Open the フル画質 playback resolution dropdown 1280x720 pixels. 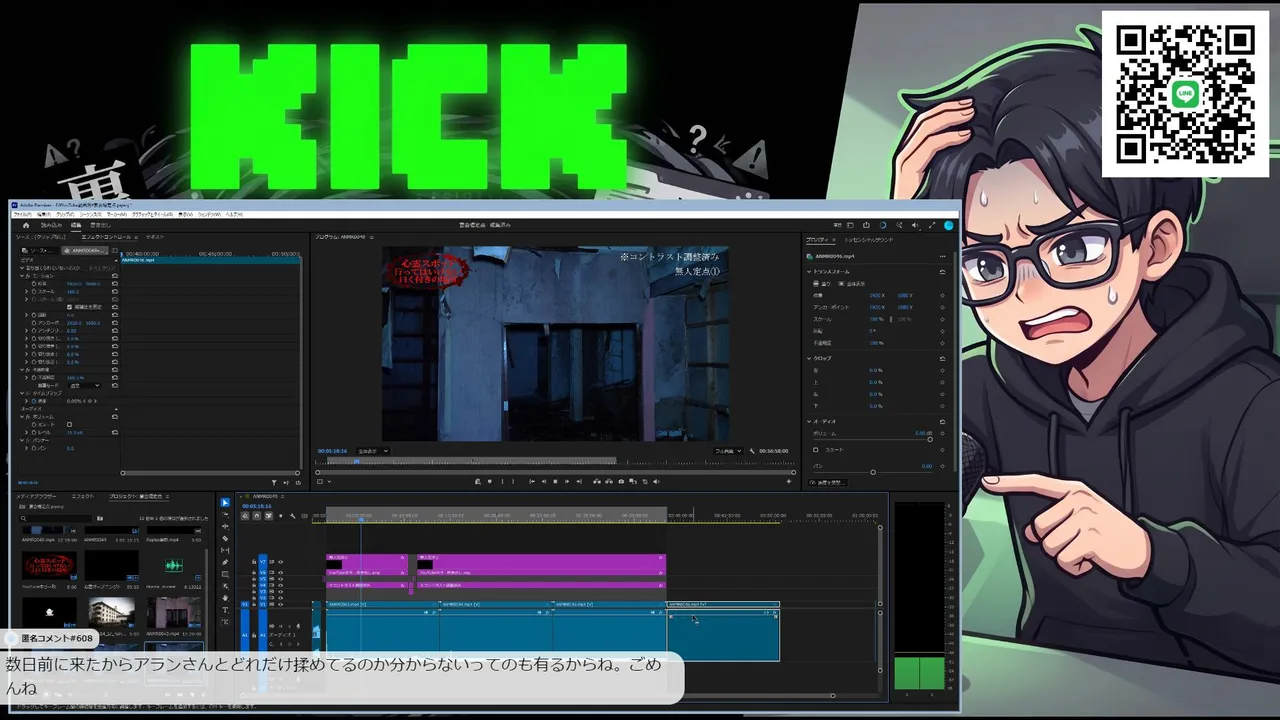click(x=727, y=451)
